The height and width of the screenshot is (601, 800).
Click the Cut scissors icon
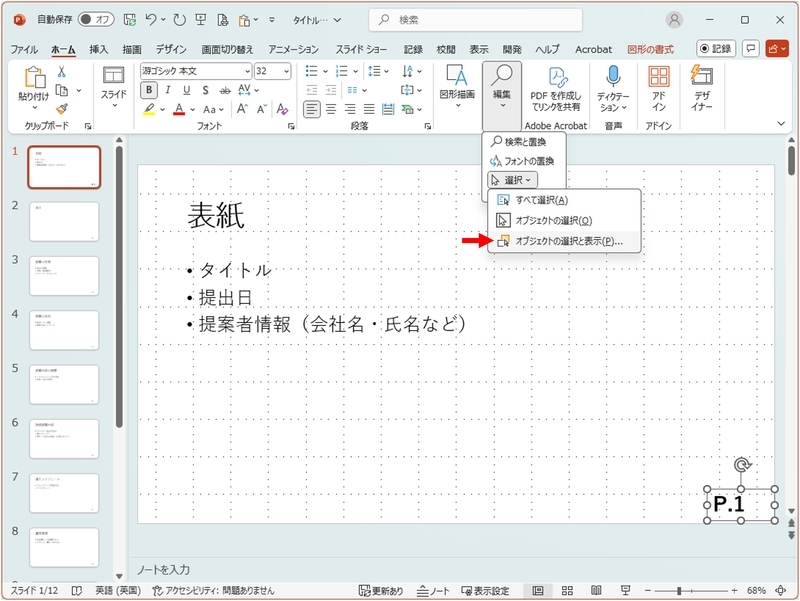coord(61,71)
